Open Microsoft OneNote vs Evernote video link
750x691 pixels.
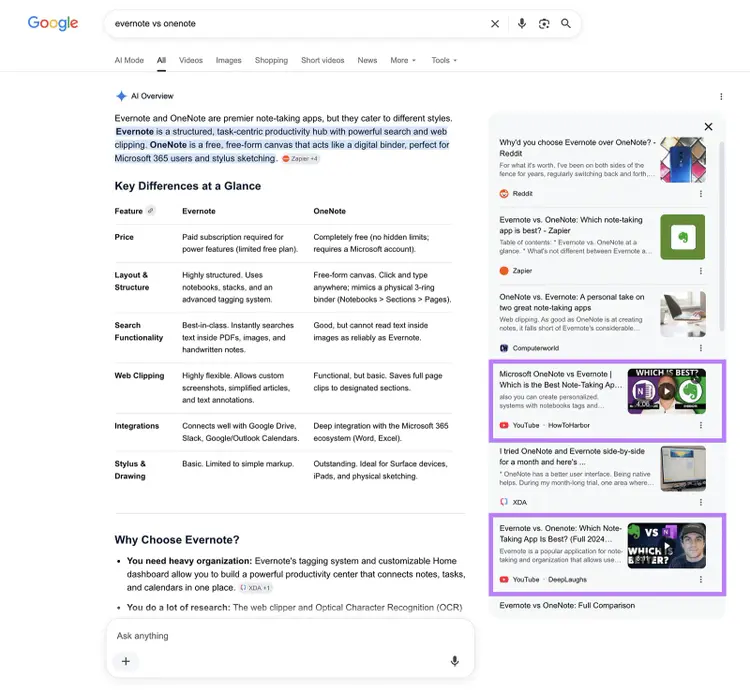click(561, 379)
